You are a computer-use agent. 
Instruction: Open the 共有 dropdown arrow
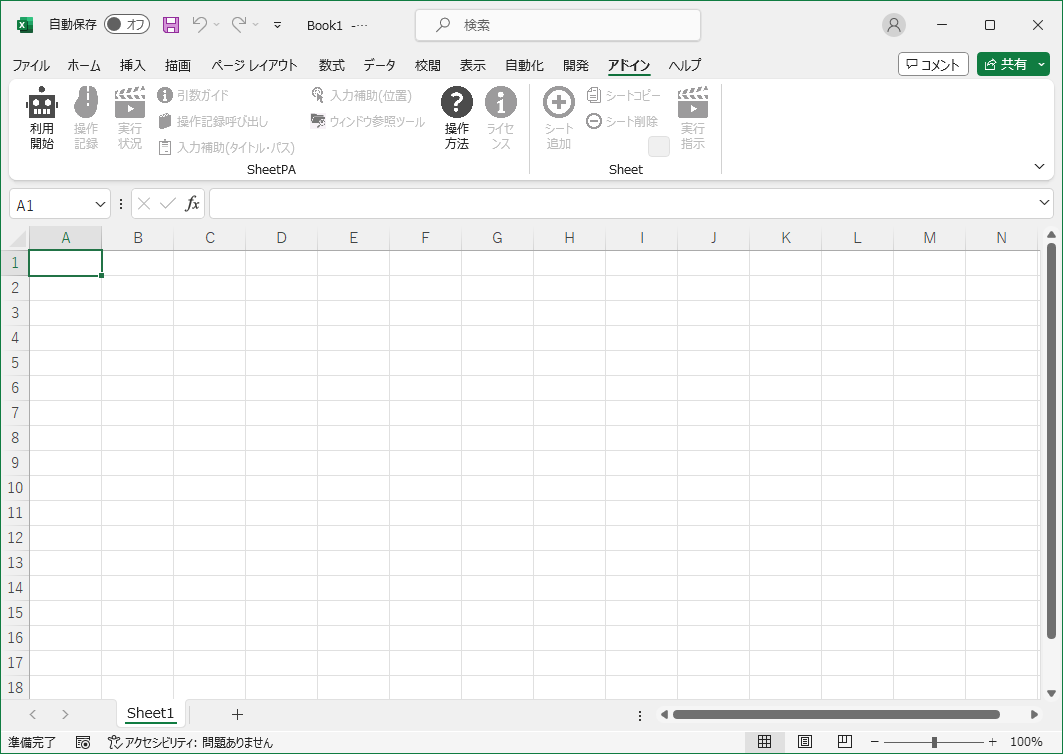pos(1042,64)
